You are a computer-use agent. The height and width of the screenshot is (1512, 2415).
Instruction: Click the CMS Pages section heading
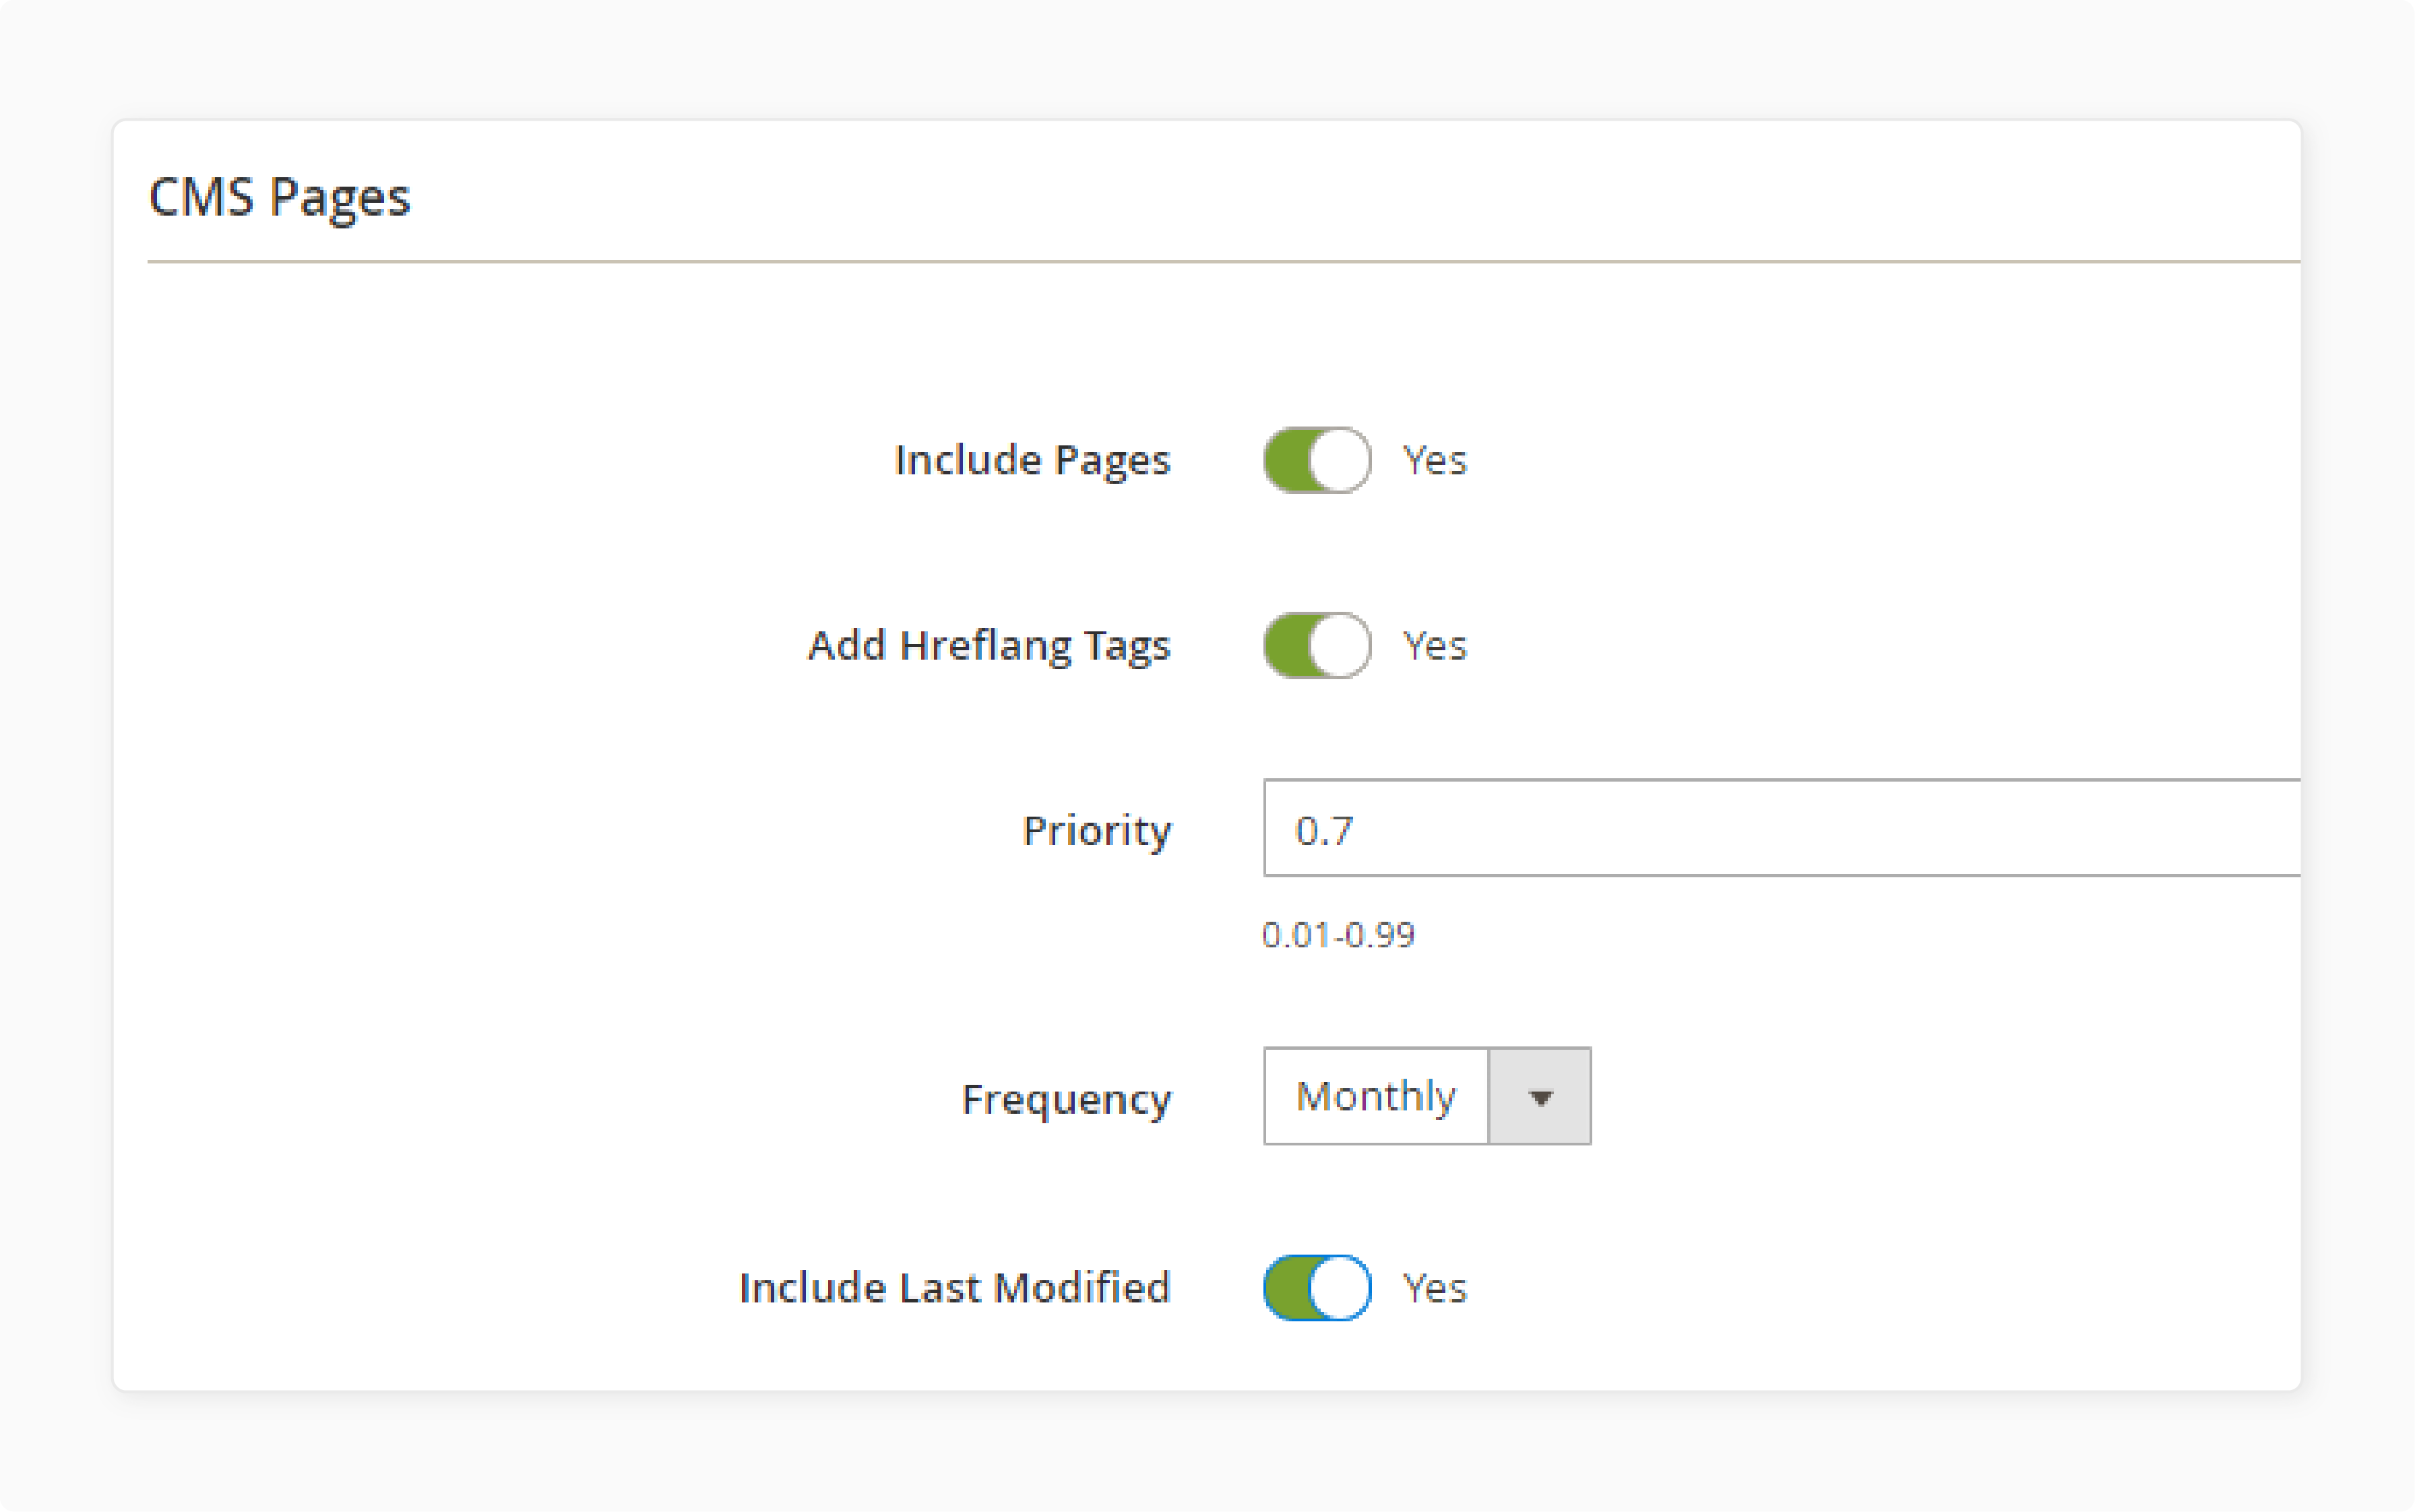[x=279, y=198]
